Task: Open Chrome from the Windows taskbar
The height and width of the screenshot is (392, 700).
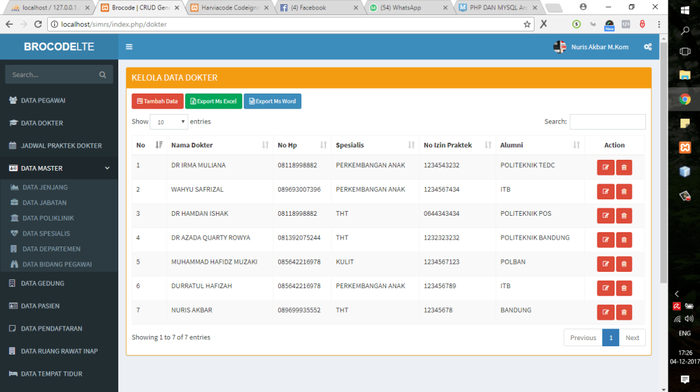Action: 684,99
